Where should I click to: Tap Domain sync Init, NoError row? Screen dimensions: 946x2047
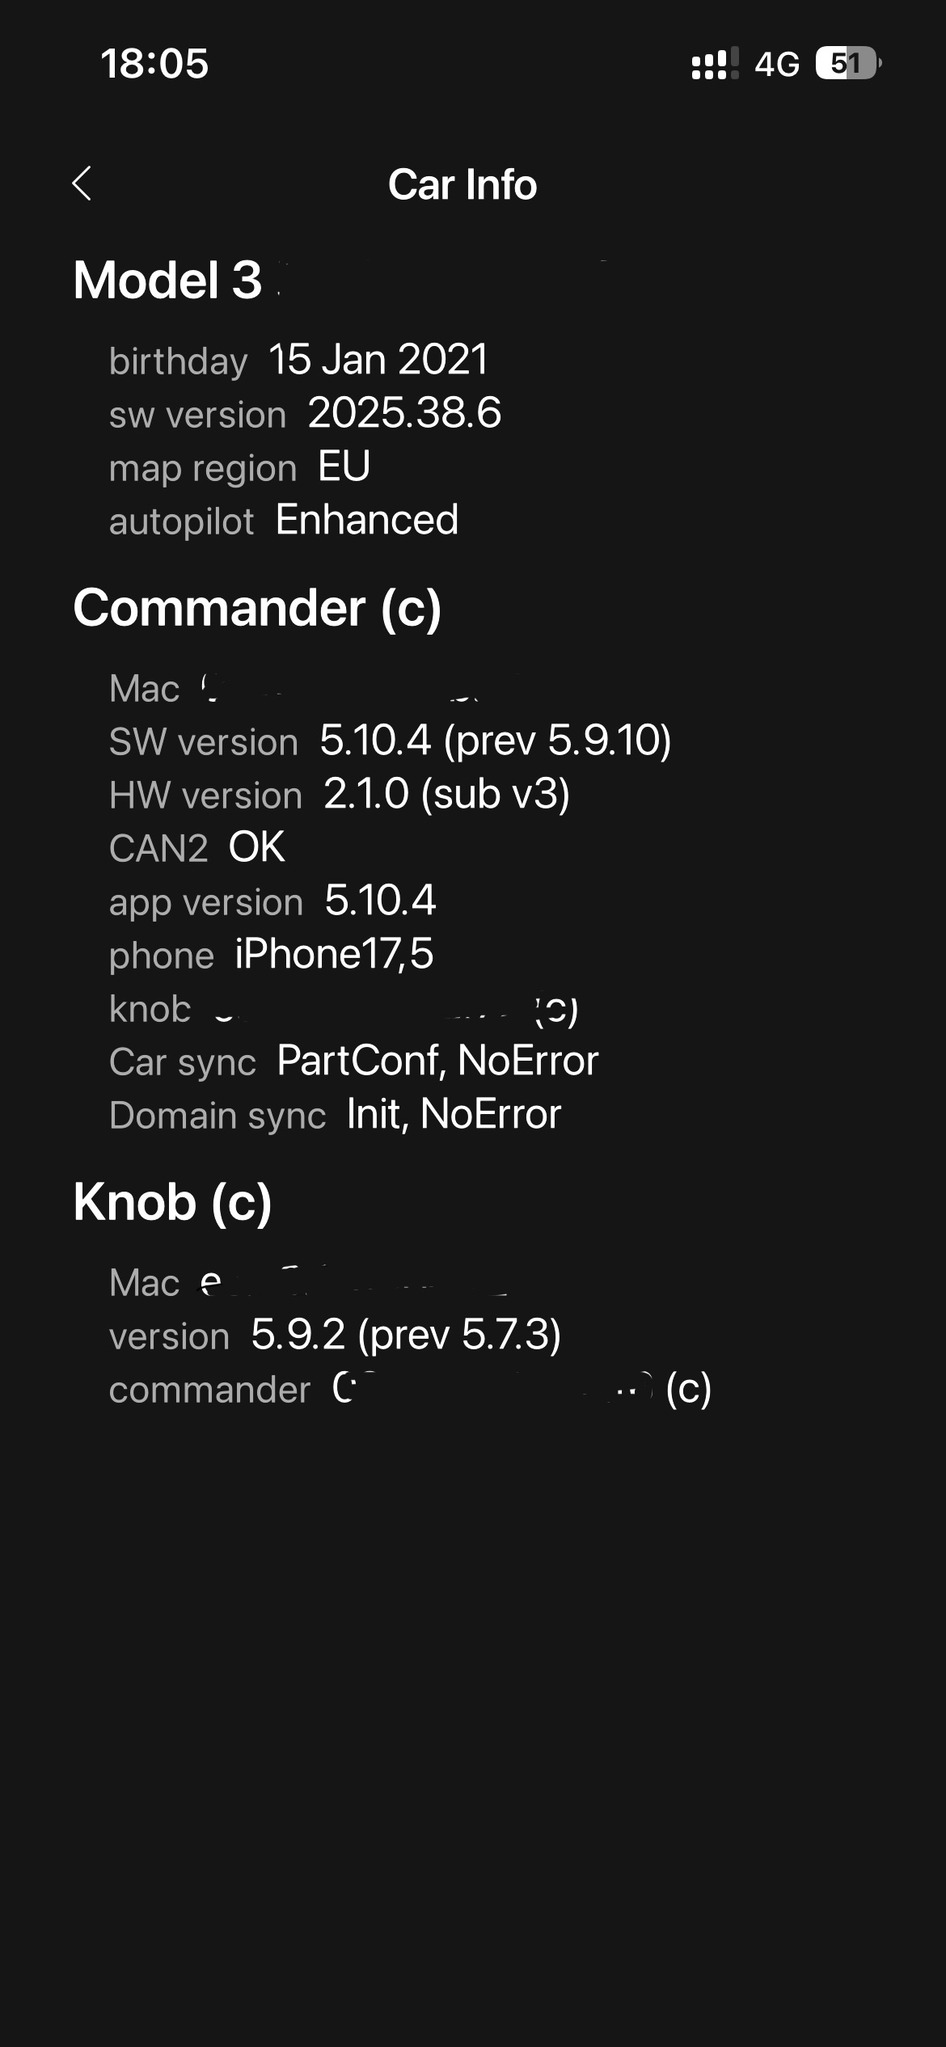click(335, 1115)
